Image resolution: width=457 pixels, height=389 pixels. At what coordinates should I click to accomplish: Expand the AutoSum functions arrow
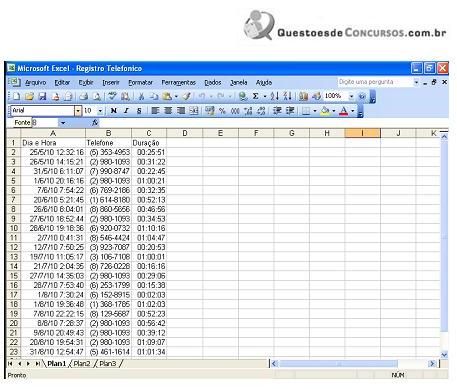point(265,96)
